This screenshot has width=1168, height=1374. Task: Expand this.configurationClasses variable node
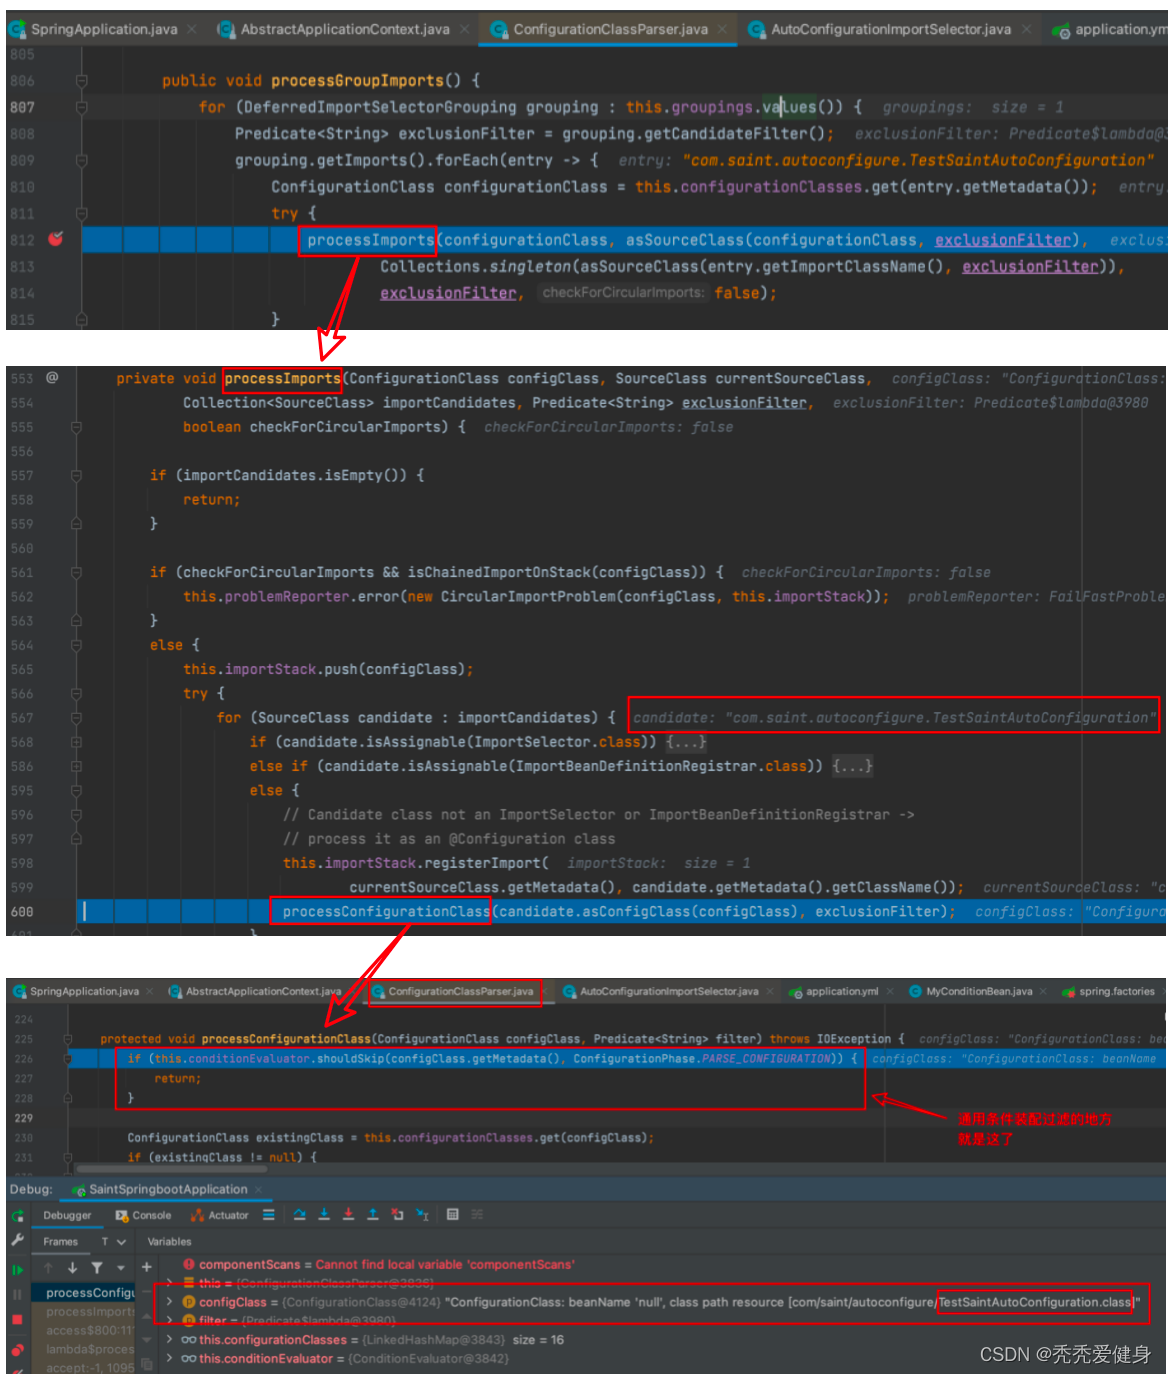pyautogui.click(x=169, y=1340)
